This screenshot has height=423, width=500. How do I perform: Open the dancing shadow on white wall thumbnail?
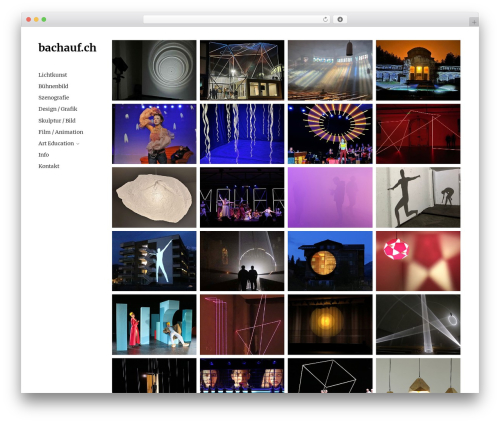click(x=418, y=198)
